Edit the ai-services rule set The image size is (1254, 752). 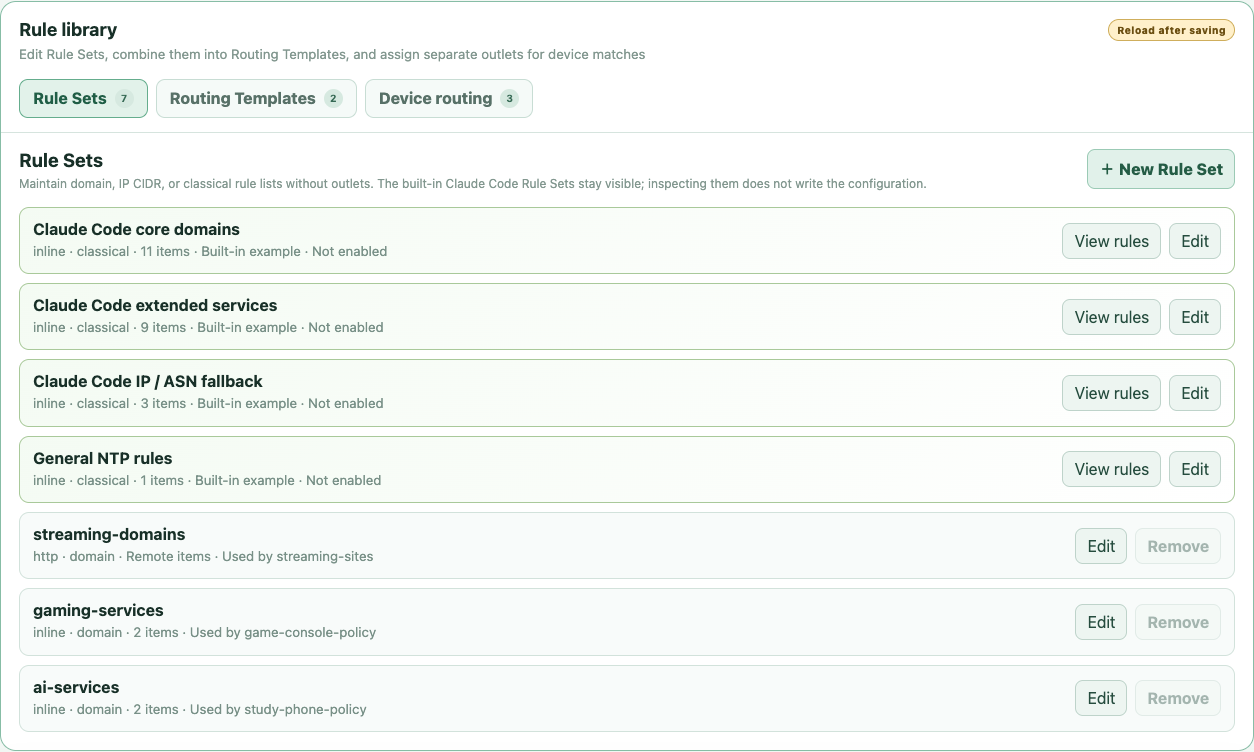coord(1101,698)
